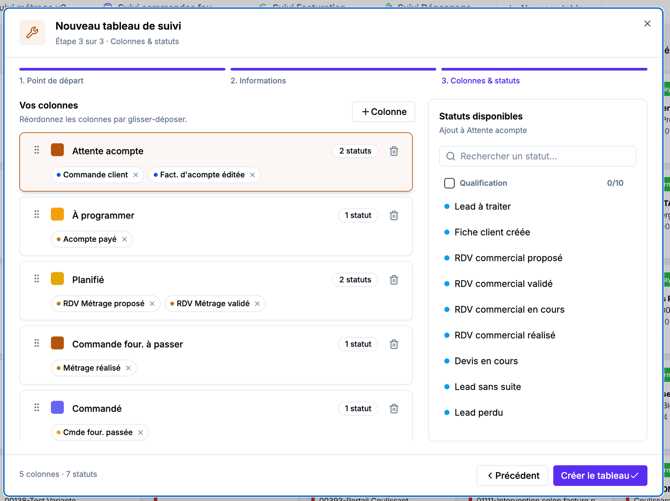Grab drag handle of Commande four. à passer

click(x=37, y=343)
